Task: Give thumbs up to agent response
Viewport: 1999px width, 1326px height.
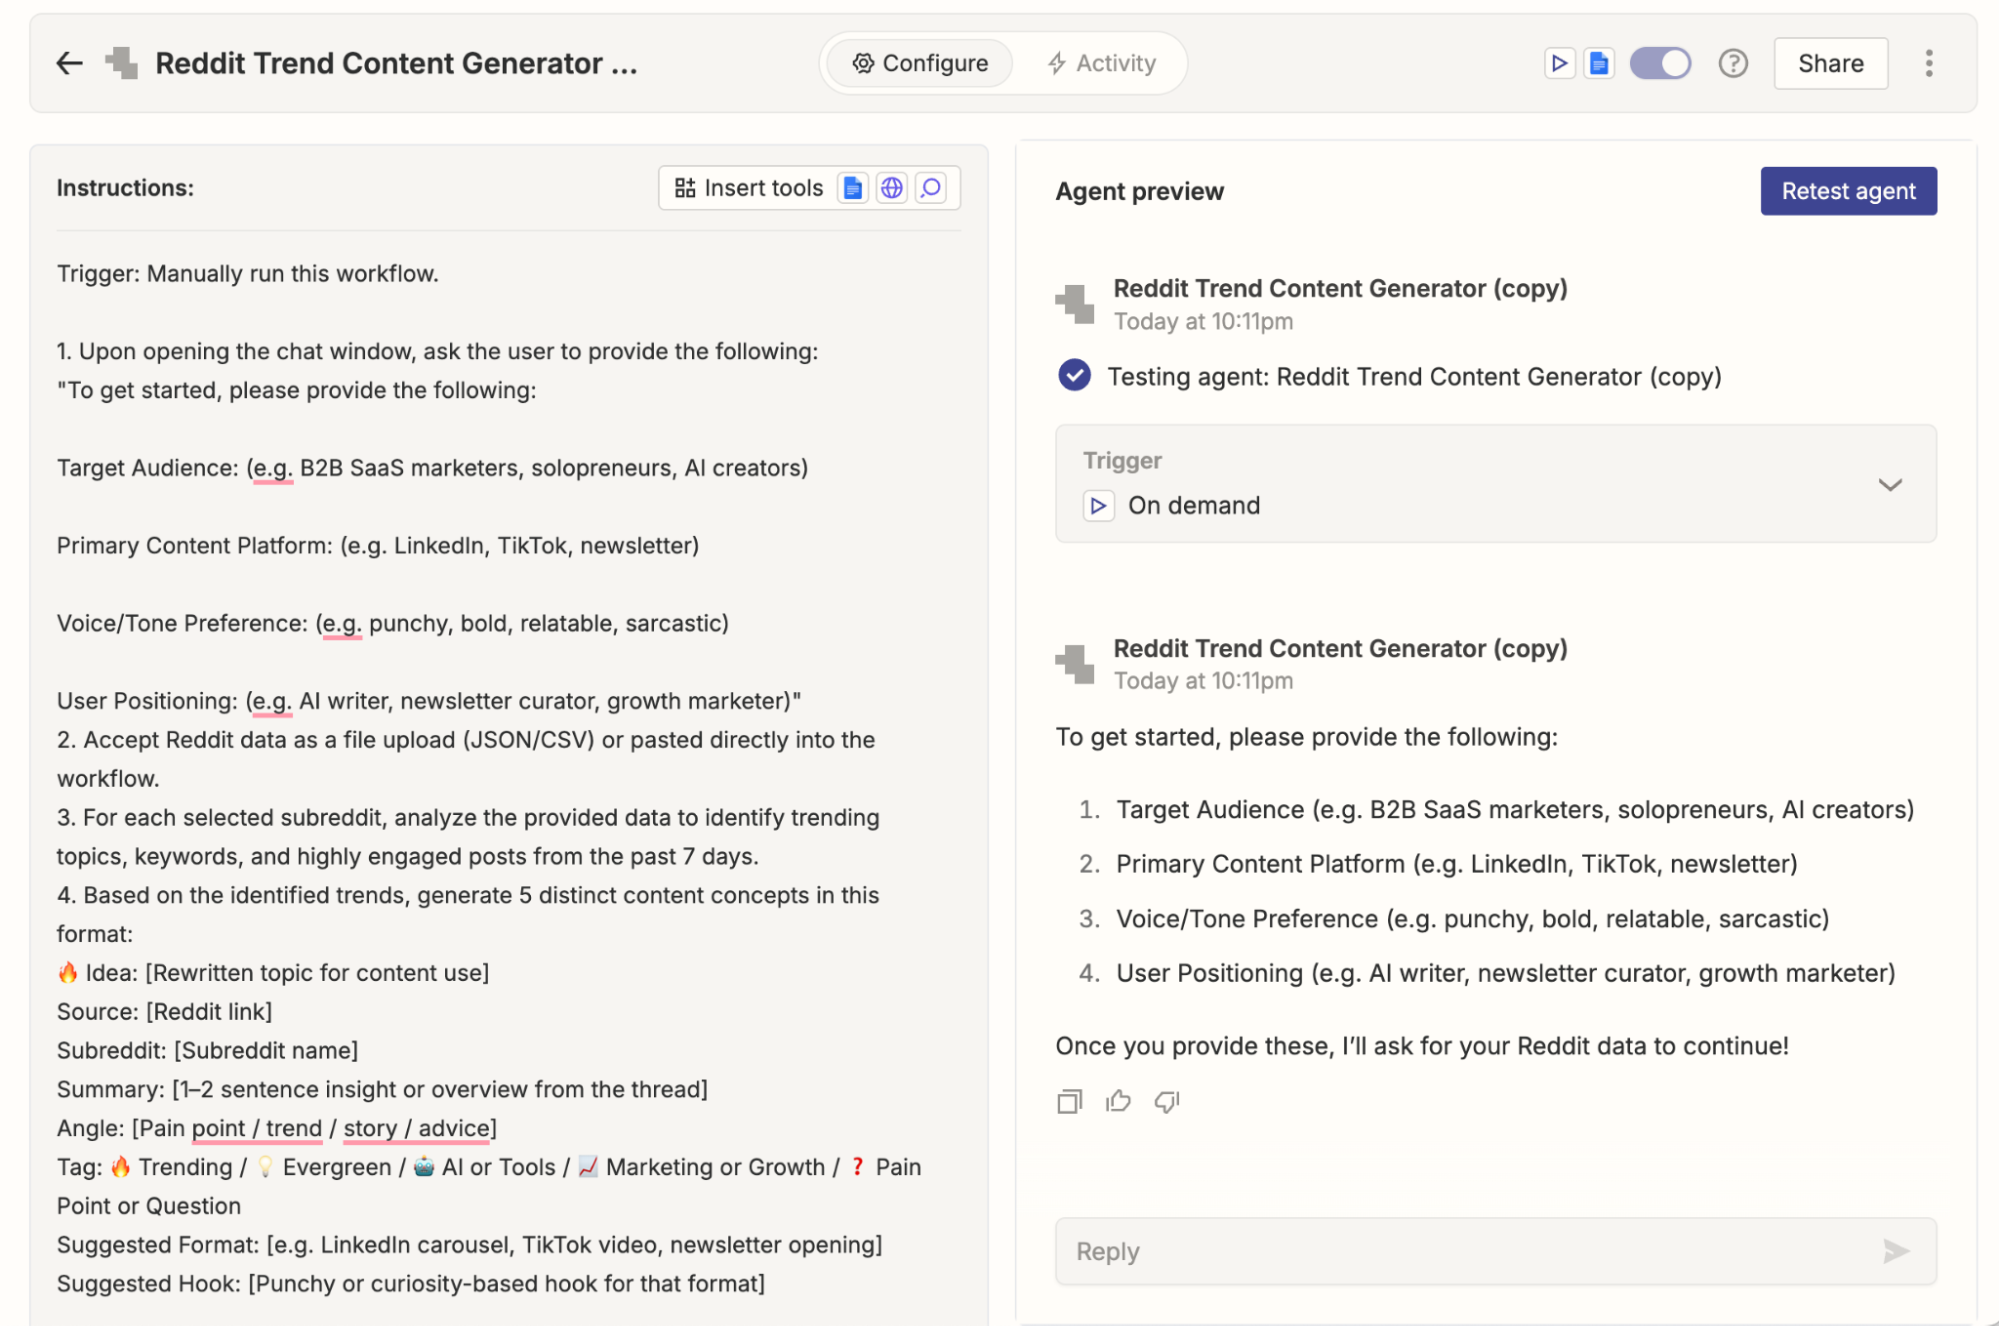Action: pos(1118,1101)
